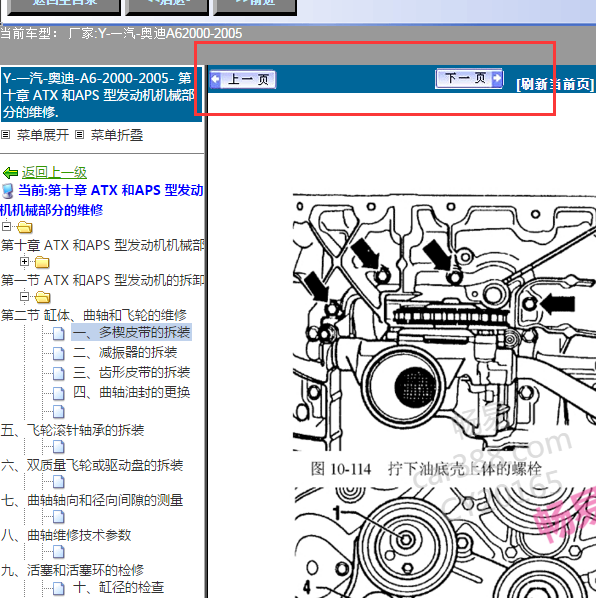Screen dimensions: 596x598
Task: Collapse all menus via 菜单折叠 text
Action: pyautogui.click(x=117, y=135)
